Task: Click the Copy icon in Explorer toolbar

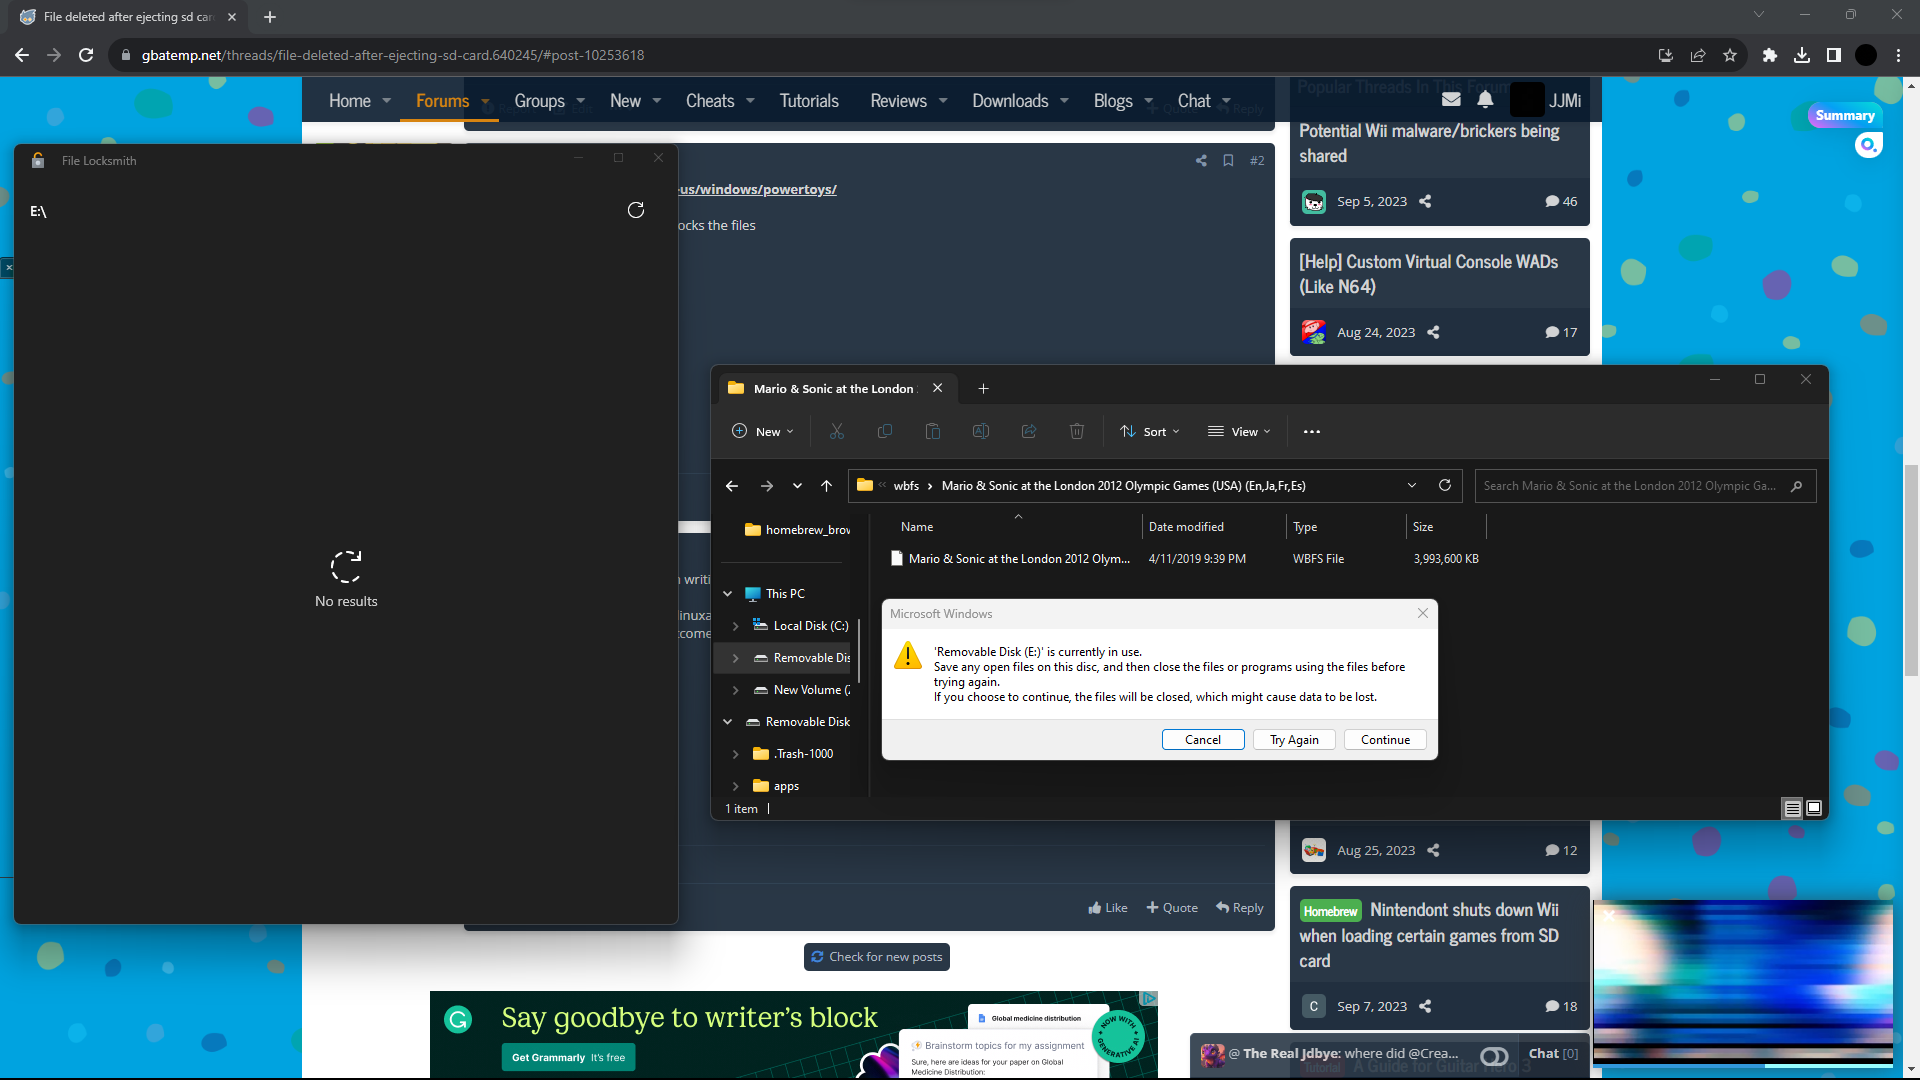Action: coord(885,432)
